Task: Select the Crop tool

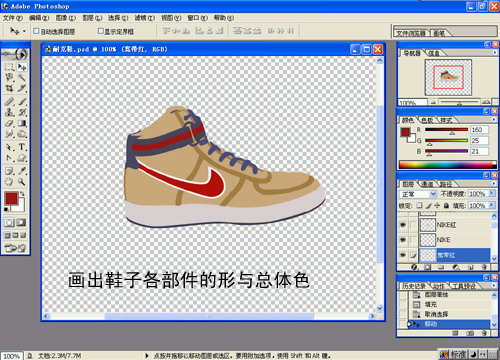Action: tap(9, 88)
